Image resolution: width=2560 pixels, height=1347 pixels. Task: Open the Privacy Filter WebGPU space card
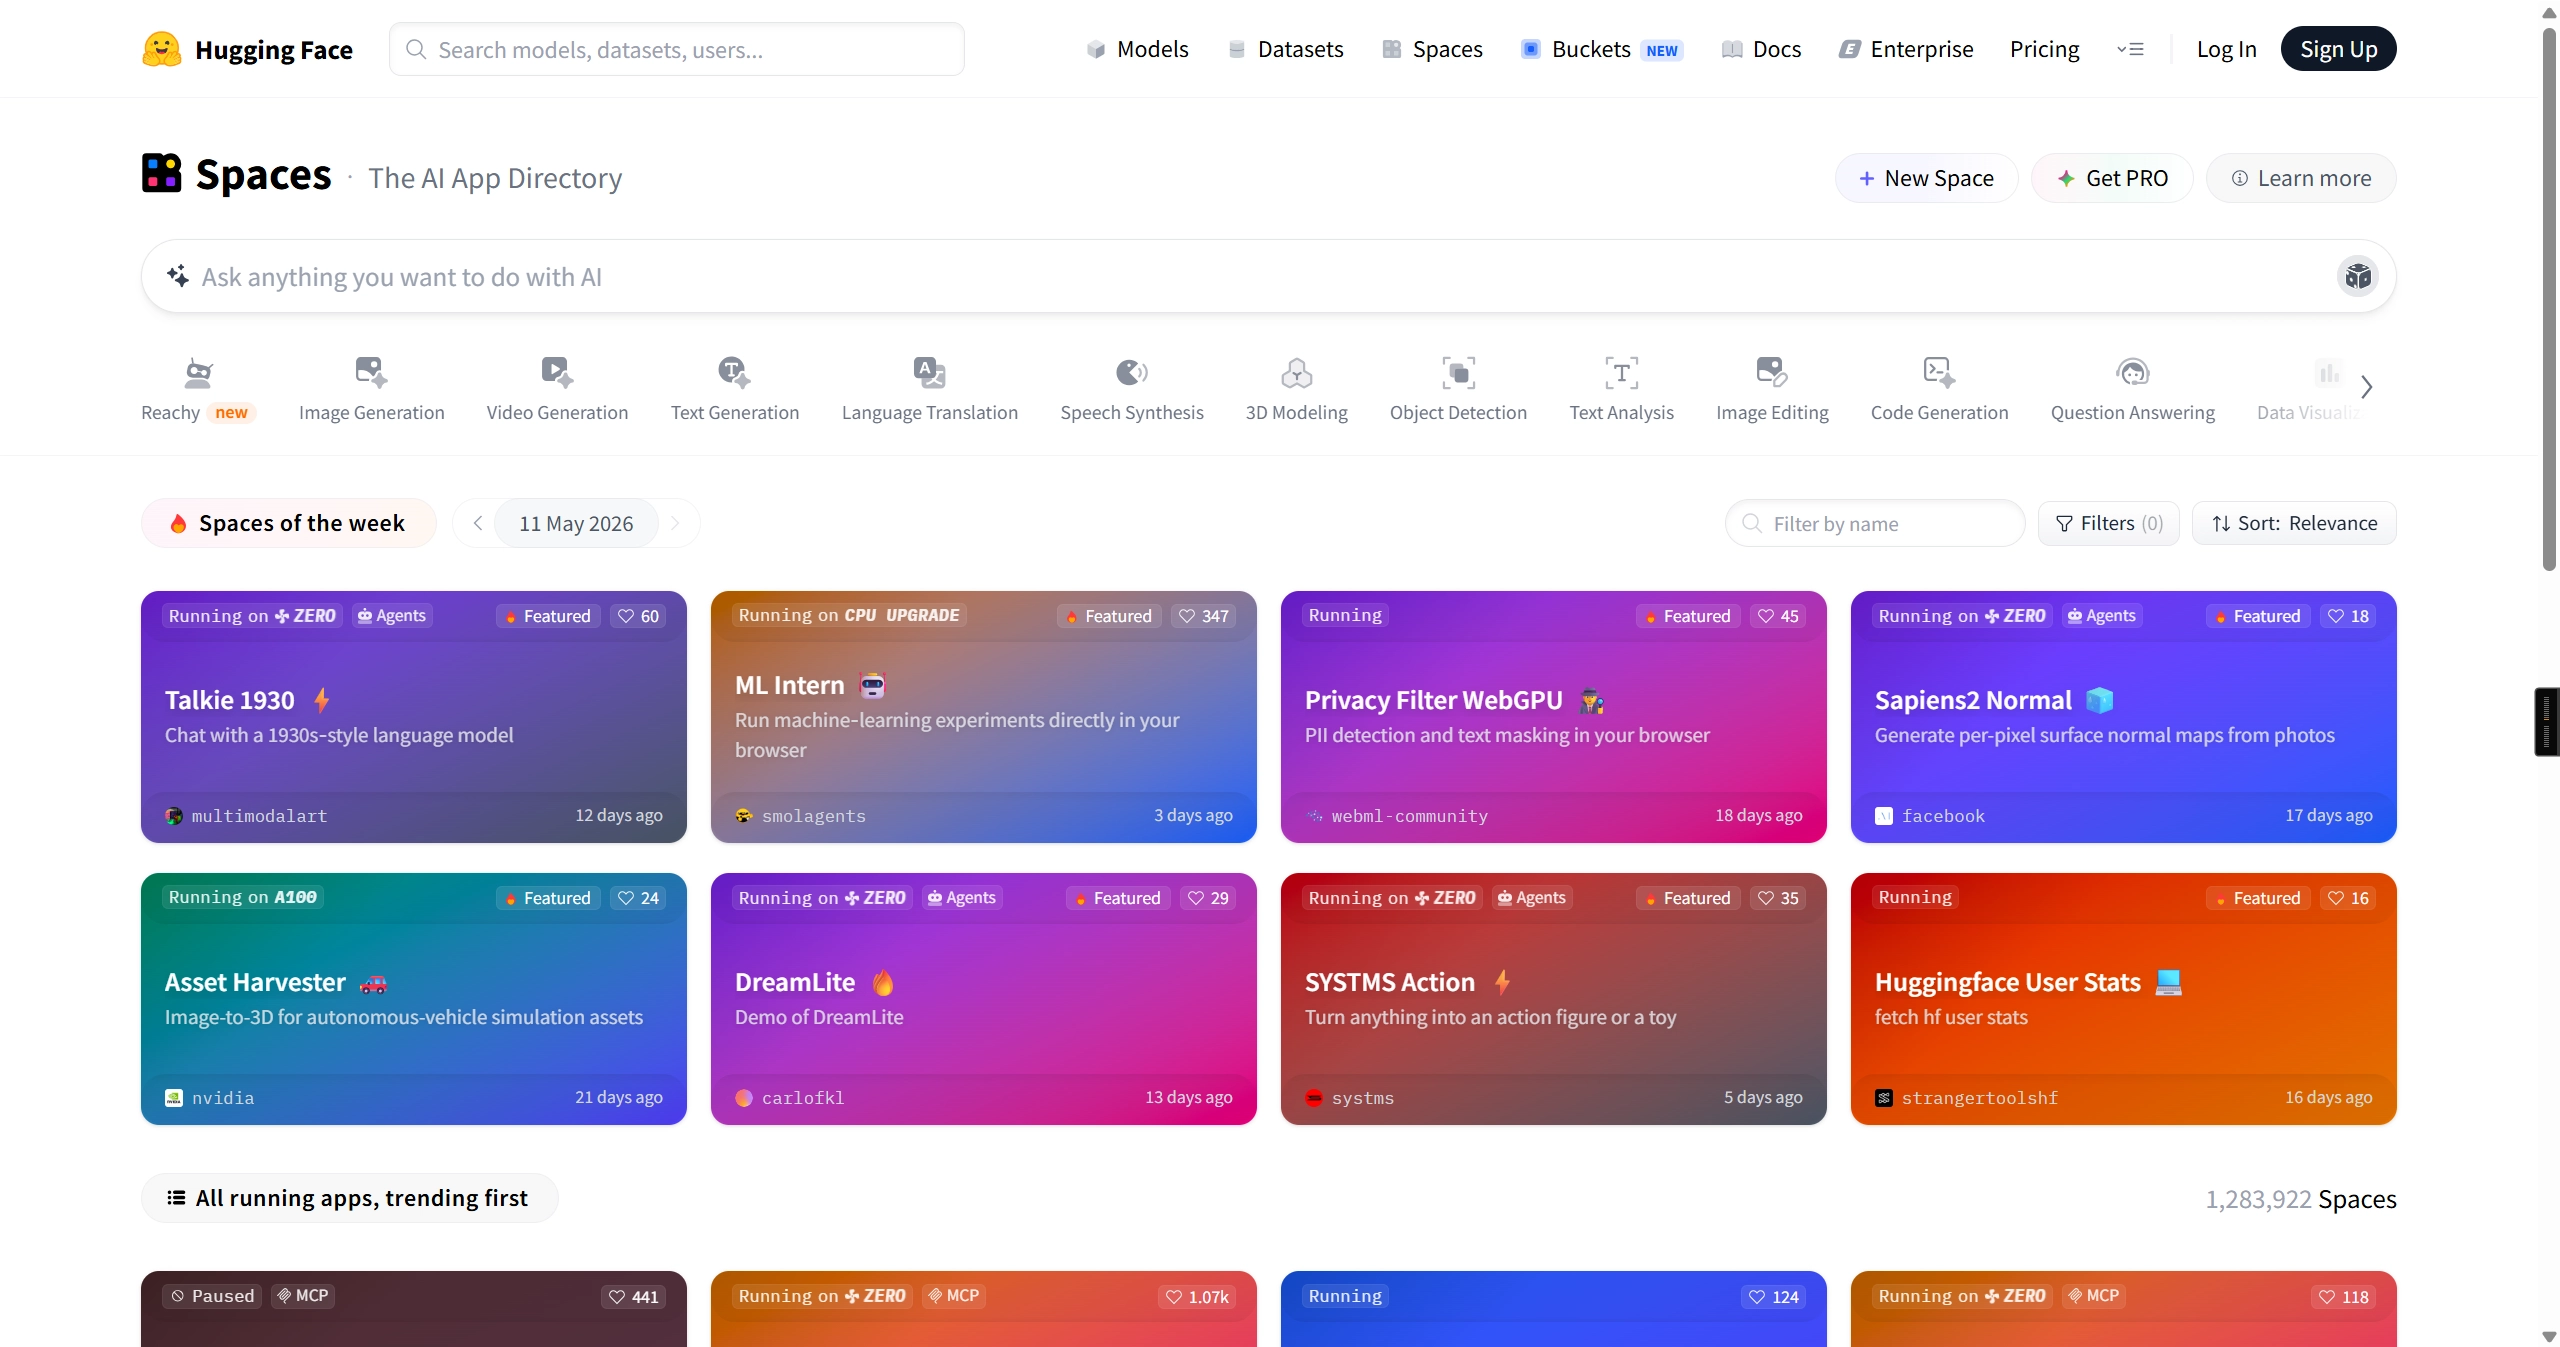(x=1554, y=717)
